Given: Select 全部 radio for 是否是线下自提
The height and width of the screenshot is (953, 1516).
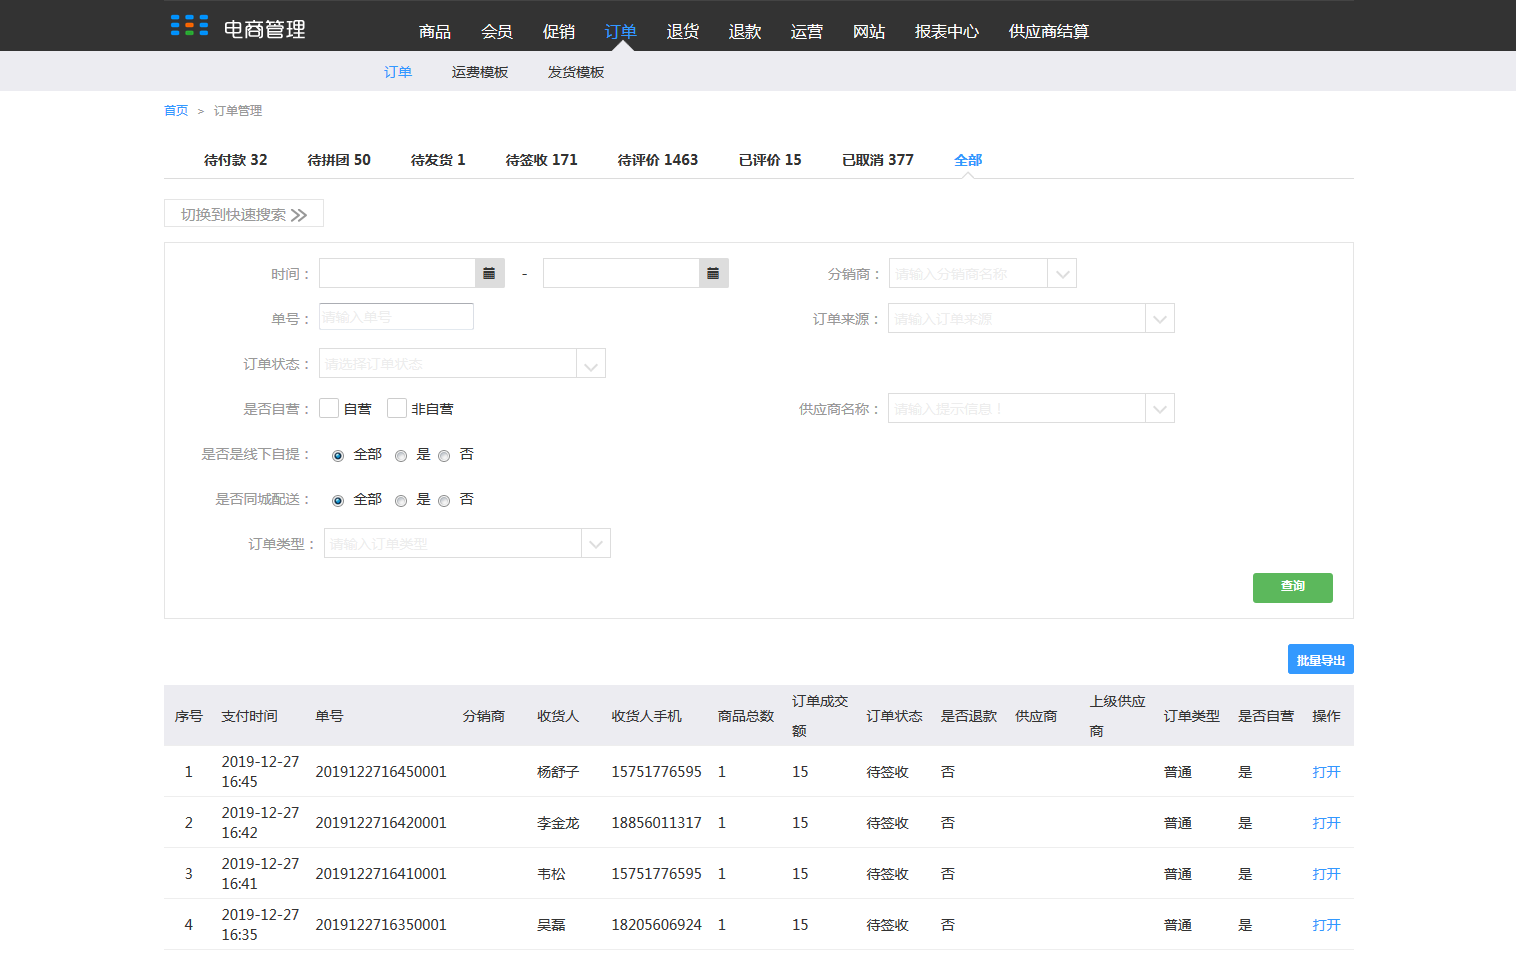Looking at the screenshot, I should point(338,456).
